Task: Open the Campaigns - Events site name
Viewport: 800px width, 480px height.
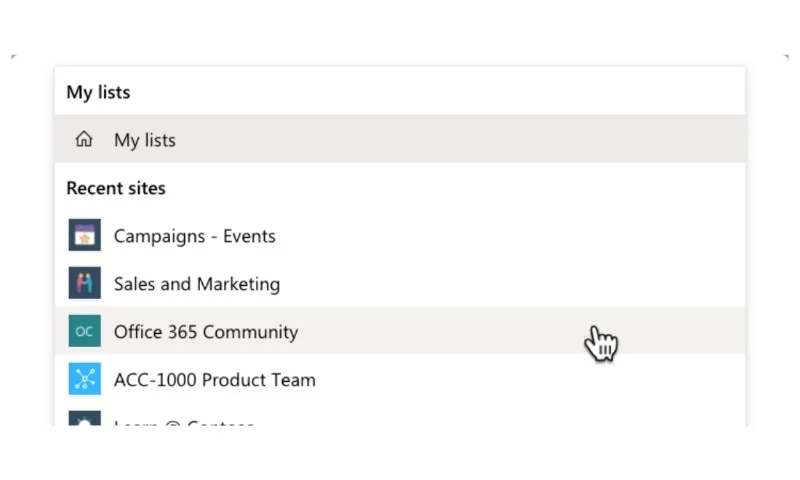Action: (194, 236)
